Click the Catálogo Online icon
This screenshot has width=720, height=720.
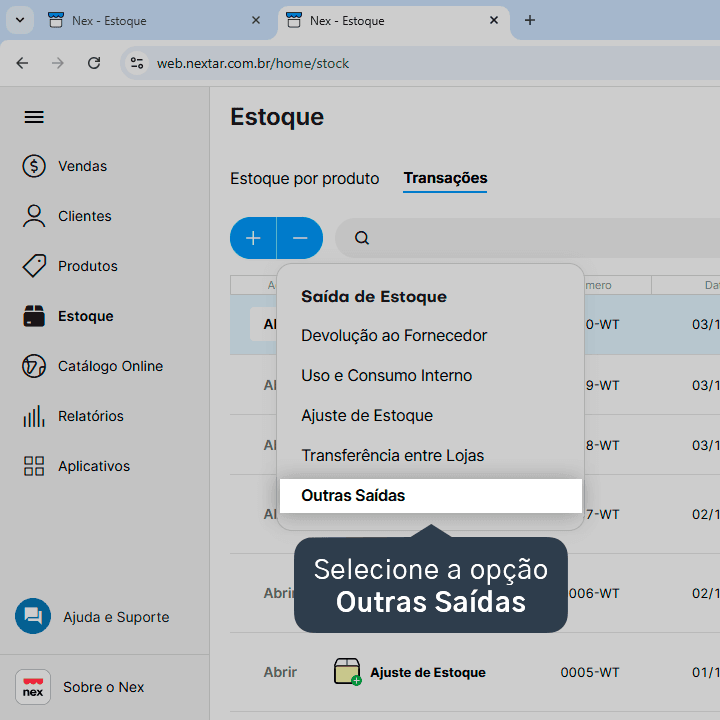(x=34, y=366)
